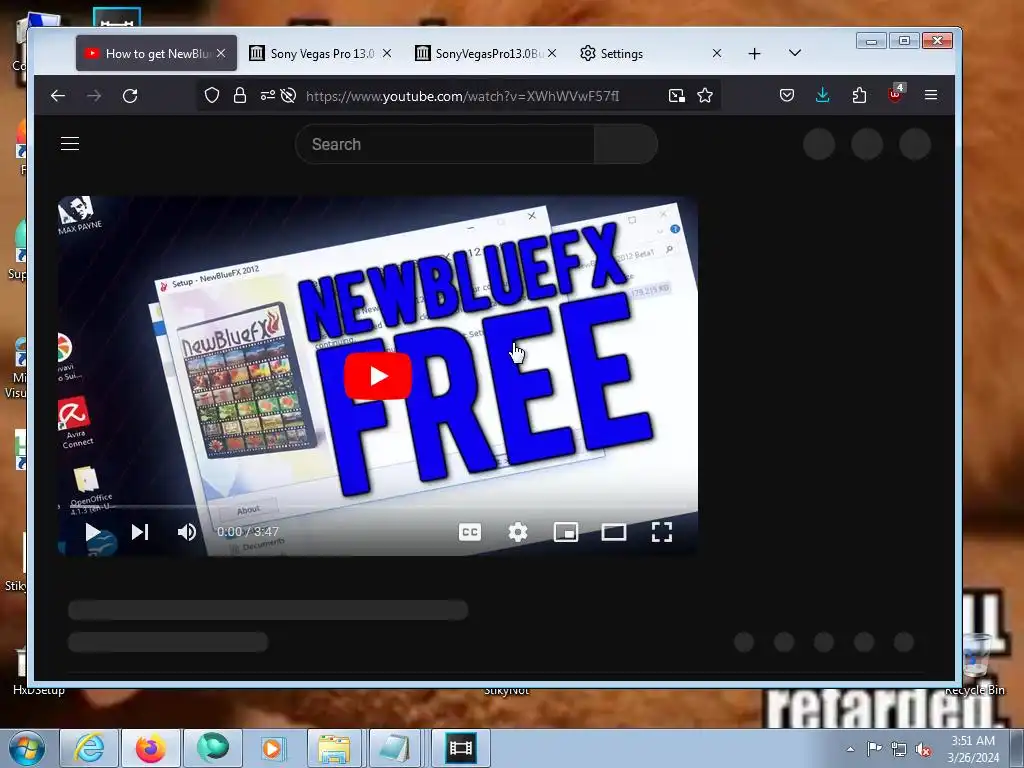Image resolution: width=1024 pixels, height=768 pixels.
Task: Open the uBlock Origin extension icon
Action: [x=896, y=94]
